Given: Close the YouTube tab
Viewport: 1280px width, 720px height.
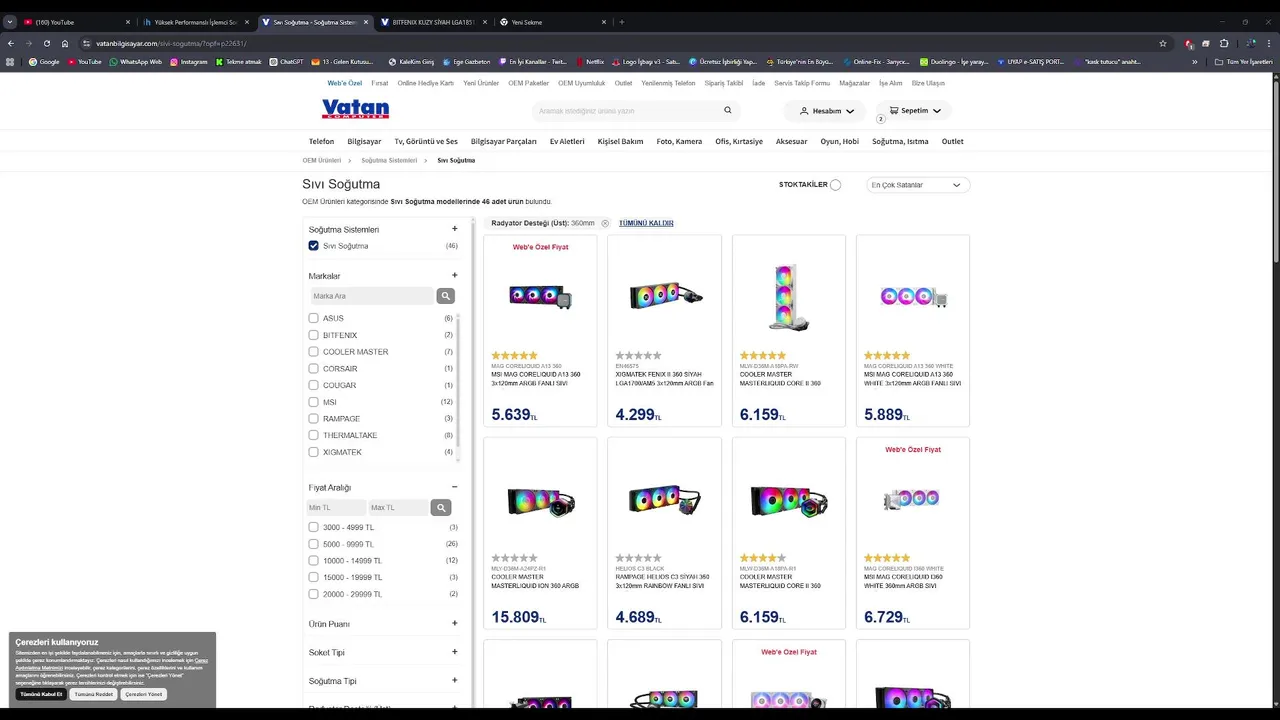Looking at the screenshot, I should [x=127, y=22].
